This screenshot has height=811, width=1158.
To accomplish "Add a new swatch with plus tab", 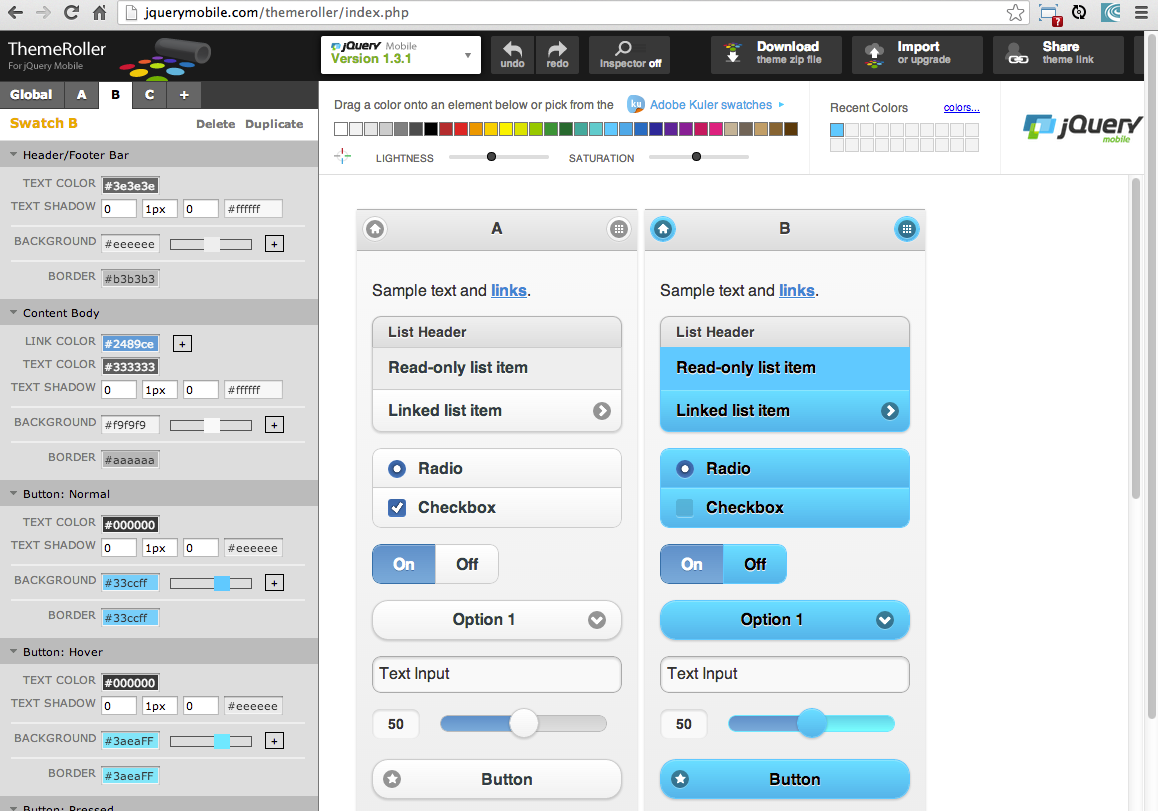I will point(184,95).
